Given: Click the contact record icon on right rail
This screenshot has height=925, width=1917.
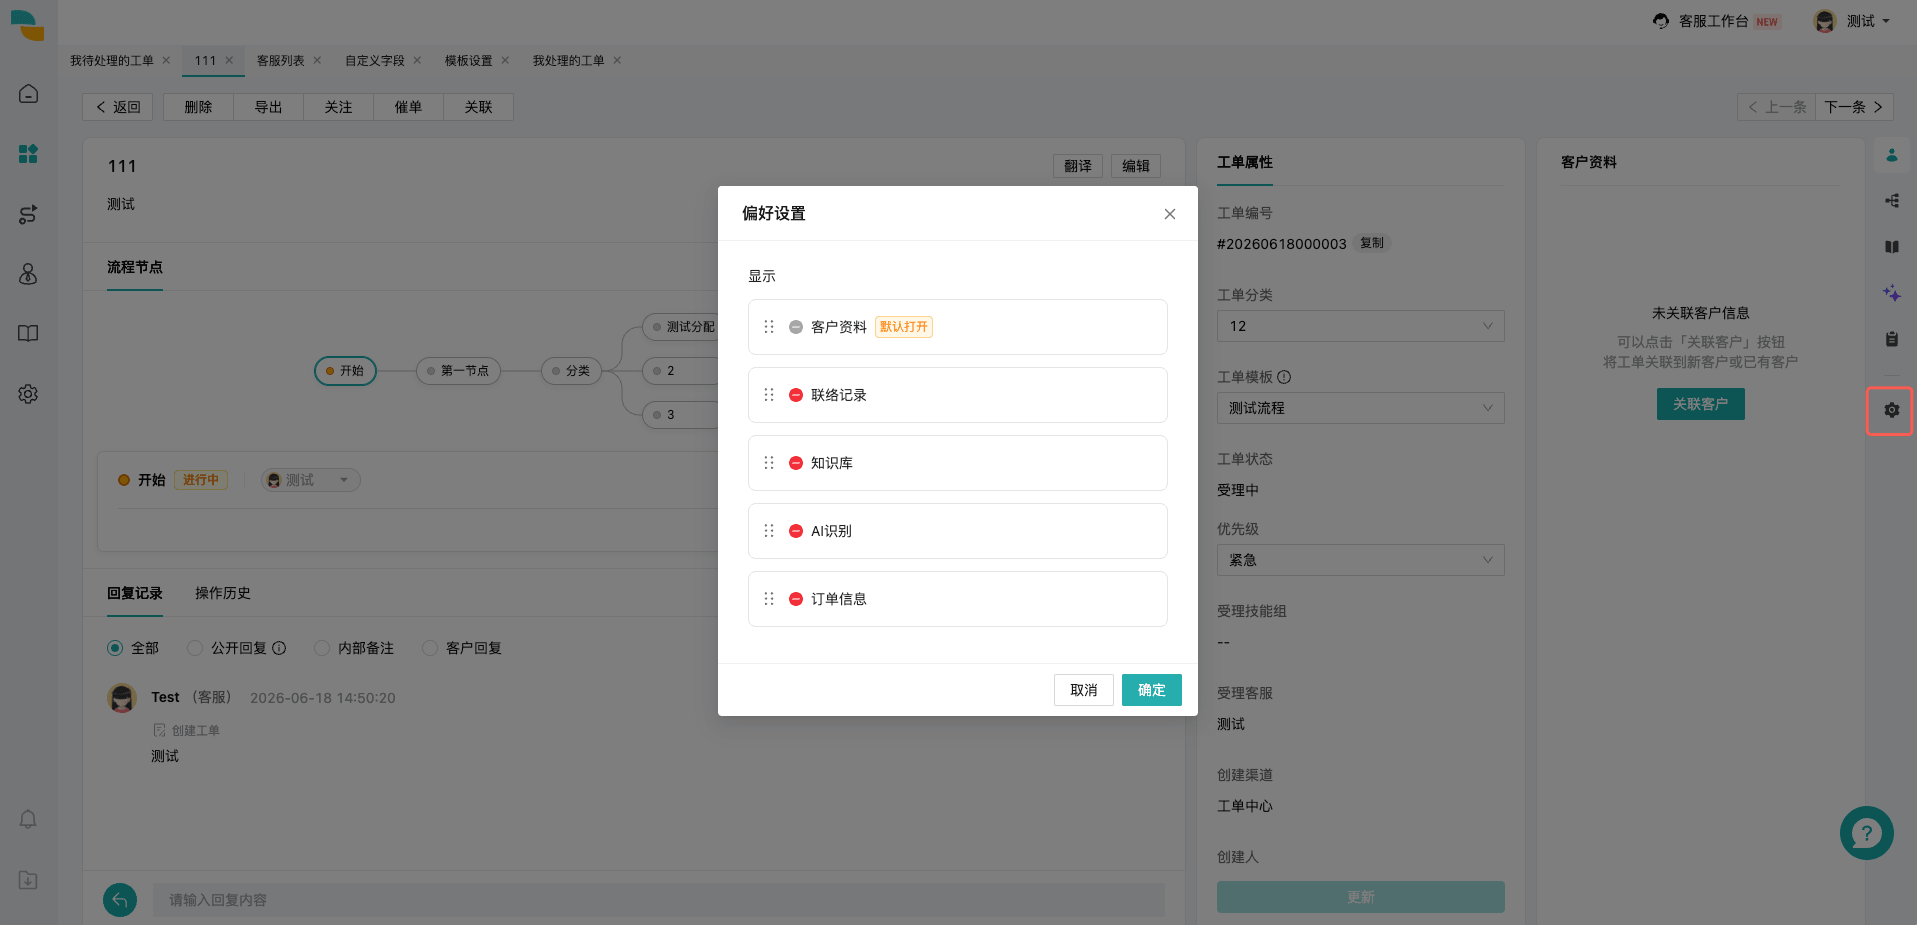Looking at the screenshot, I should click(1891, 201).
